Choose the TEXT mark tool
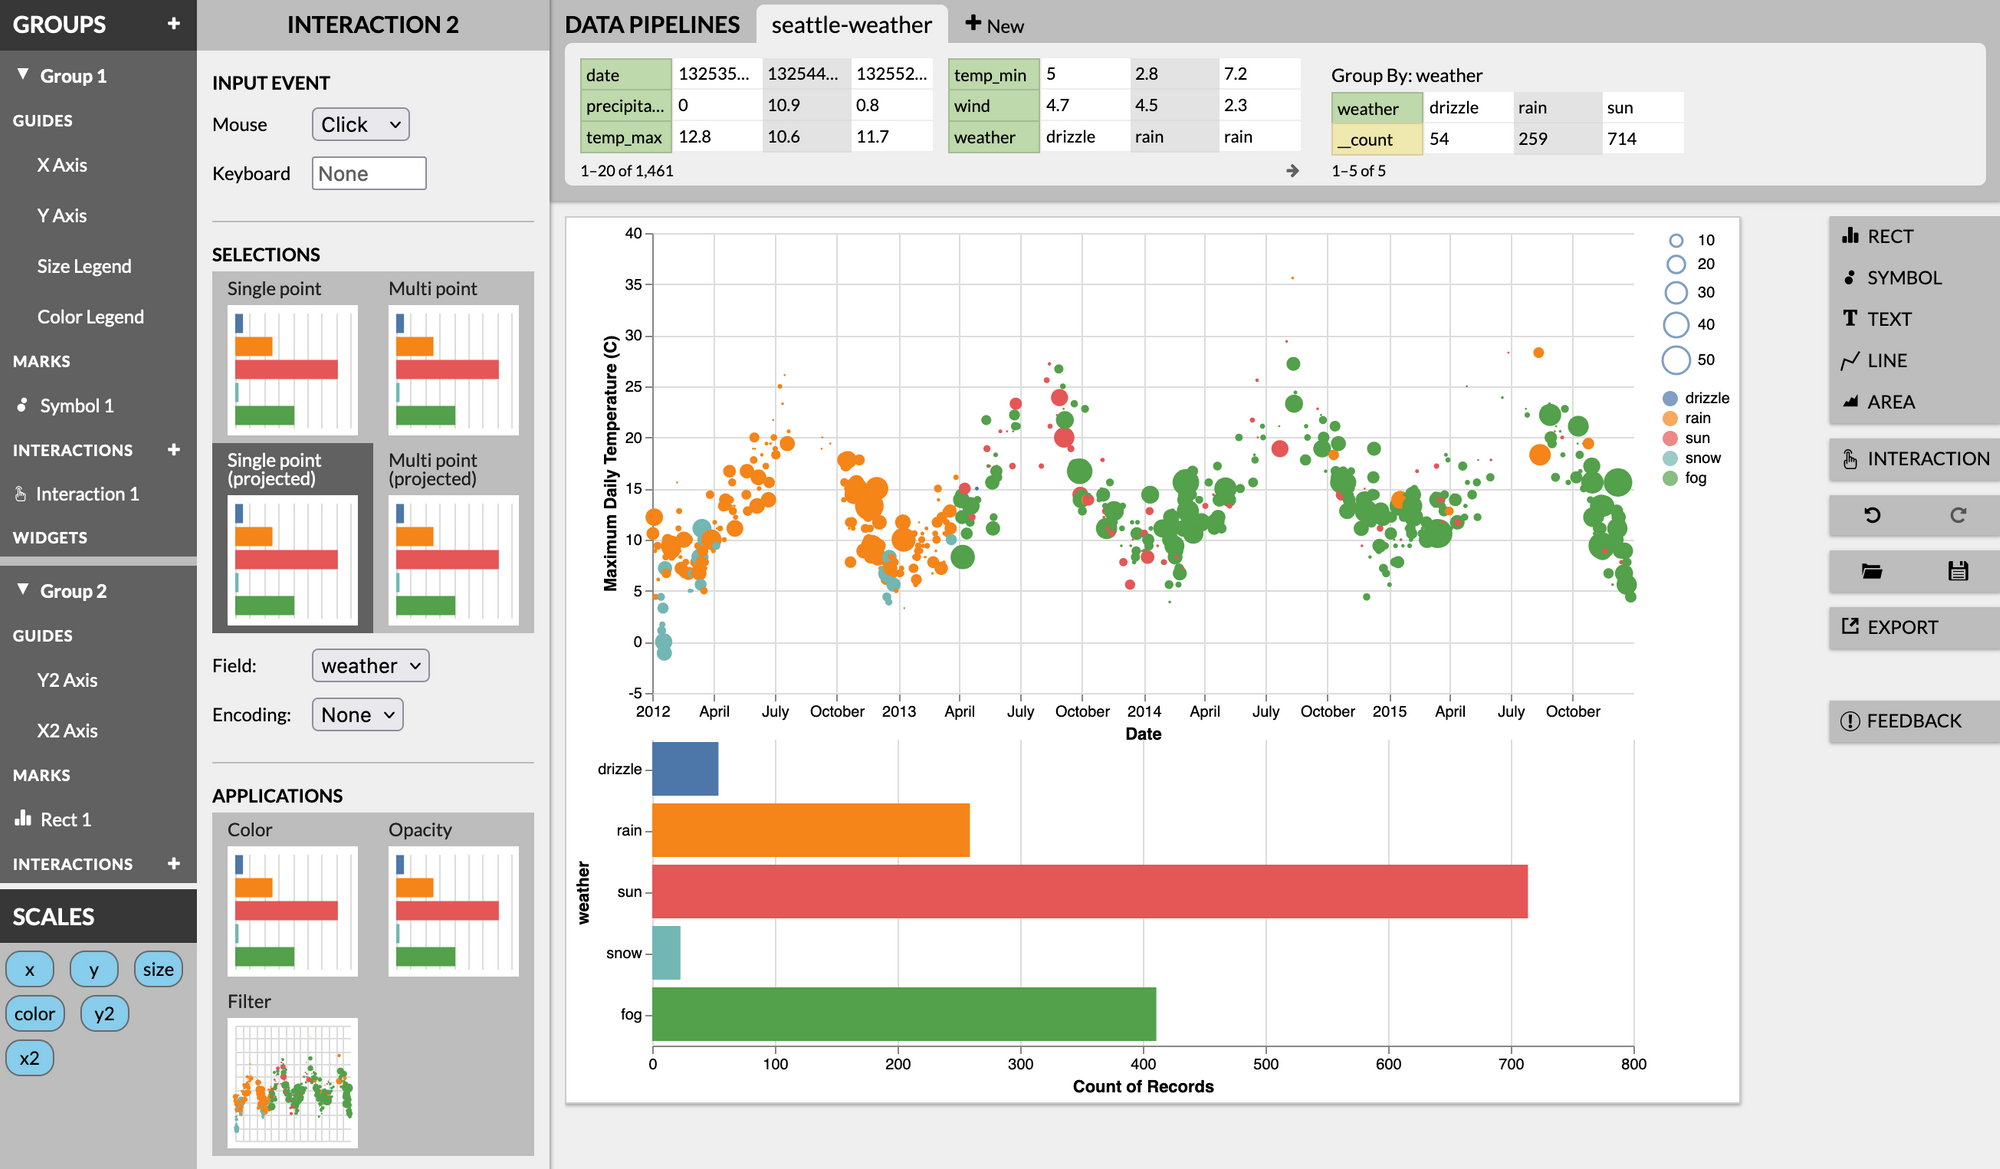The width and height of the screenshot is (2000, 1169). point(1888,319)
